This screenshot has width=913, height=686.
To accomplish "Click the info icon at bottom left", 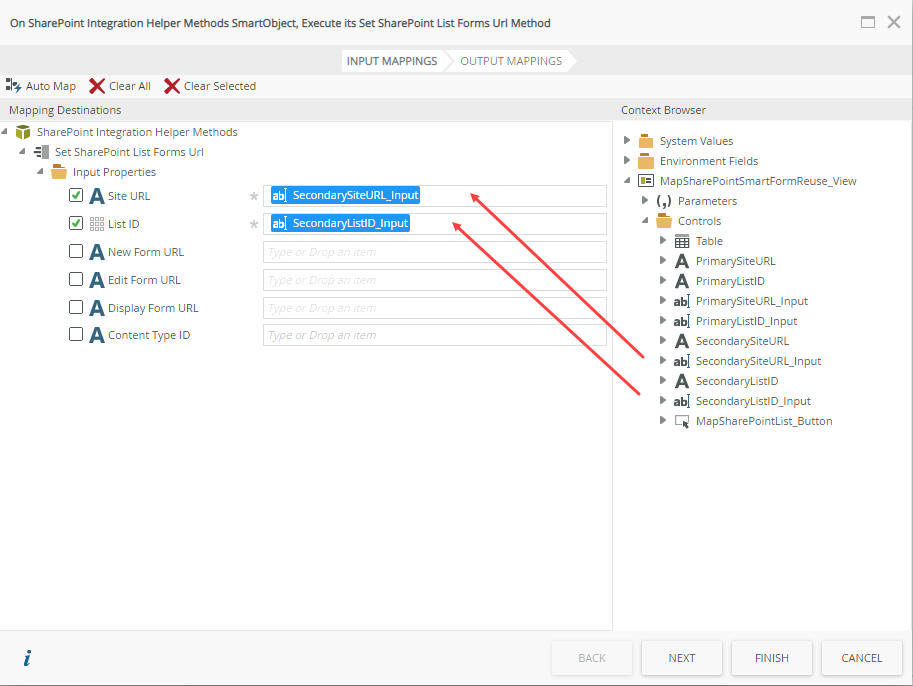I will point(27,658).
